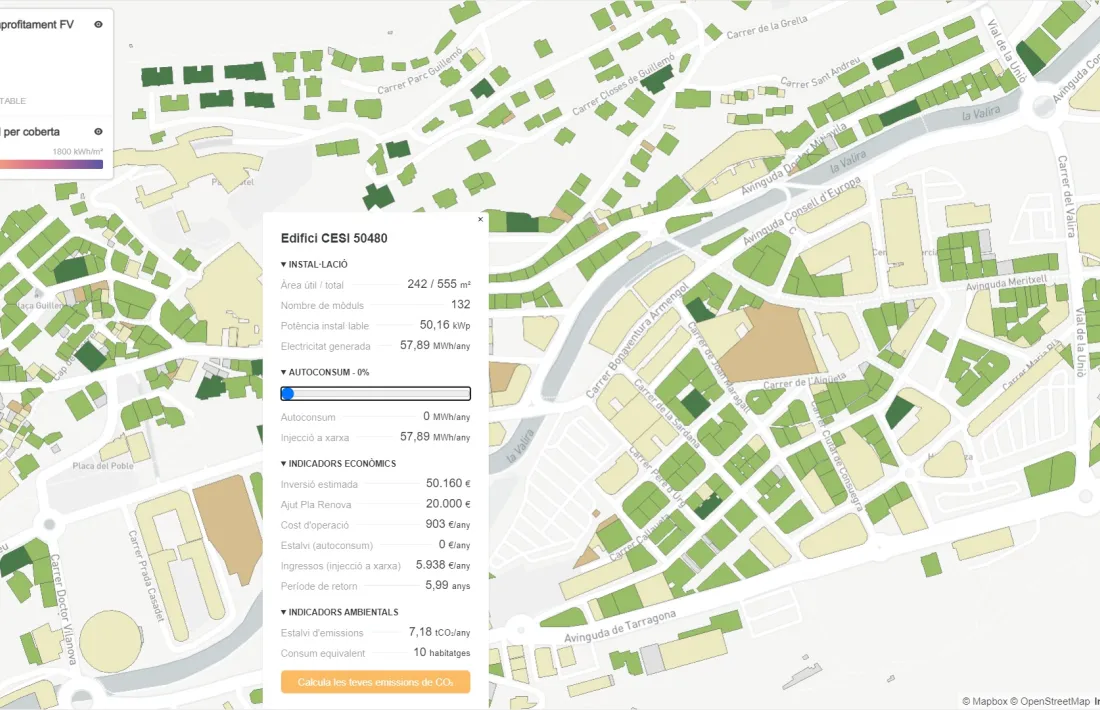Click the Potència instal·lable value 50,16 kWp
Viewport: 1100px width, 710px height.
click(x=446, y=324)
